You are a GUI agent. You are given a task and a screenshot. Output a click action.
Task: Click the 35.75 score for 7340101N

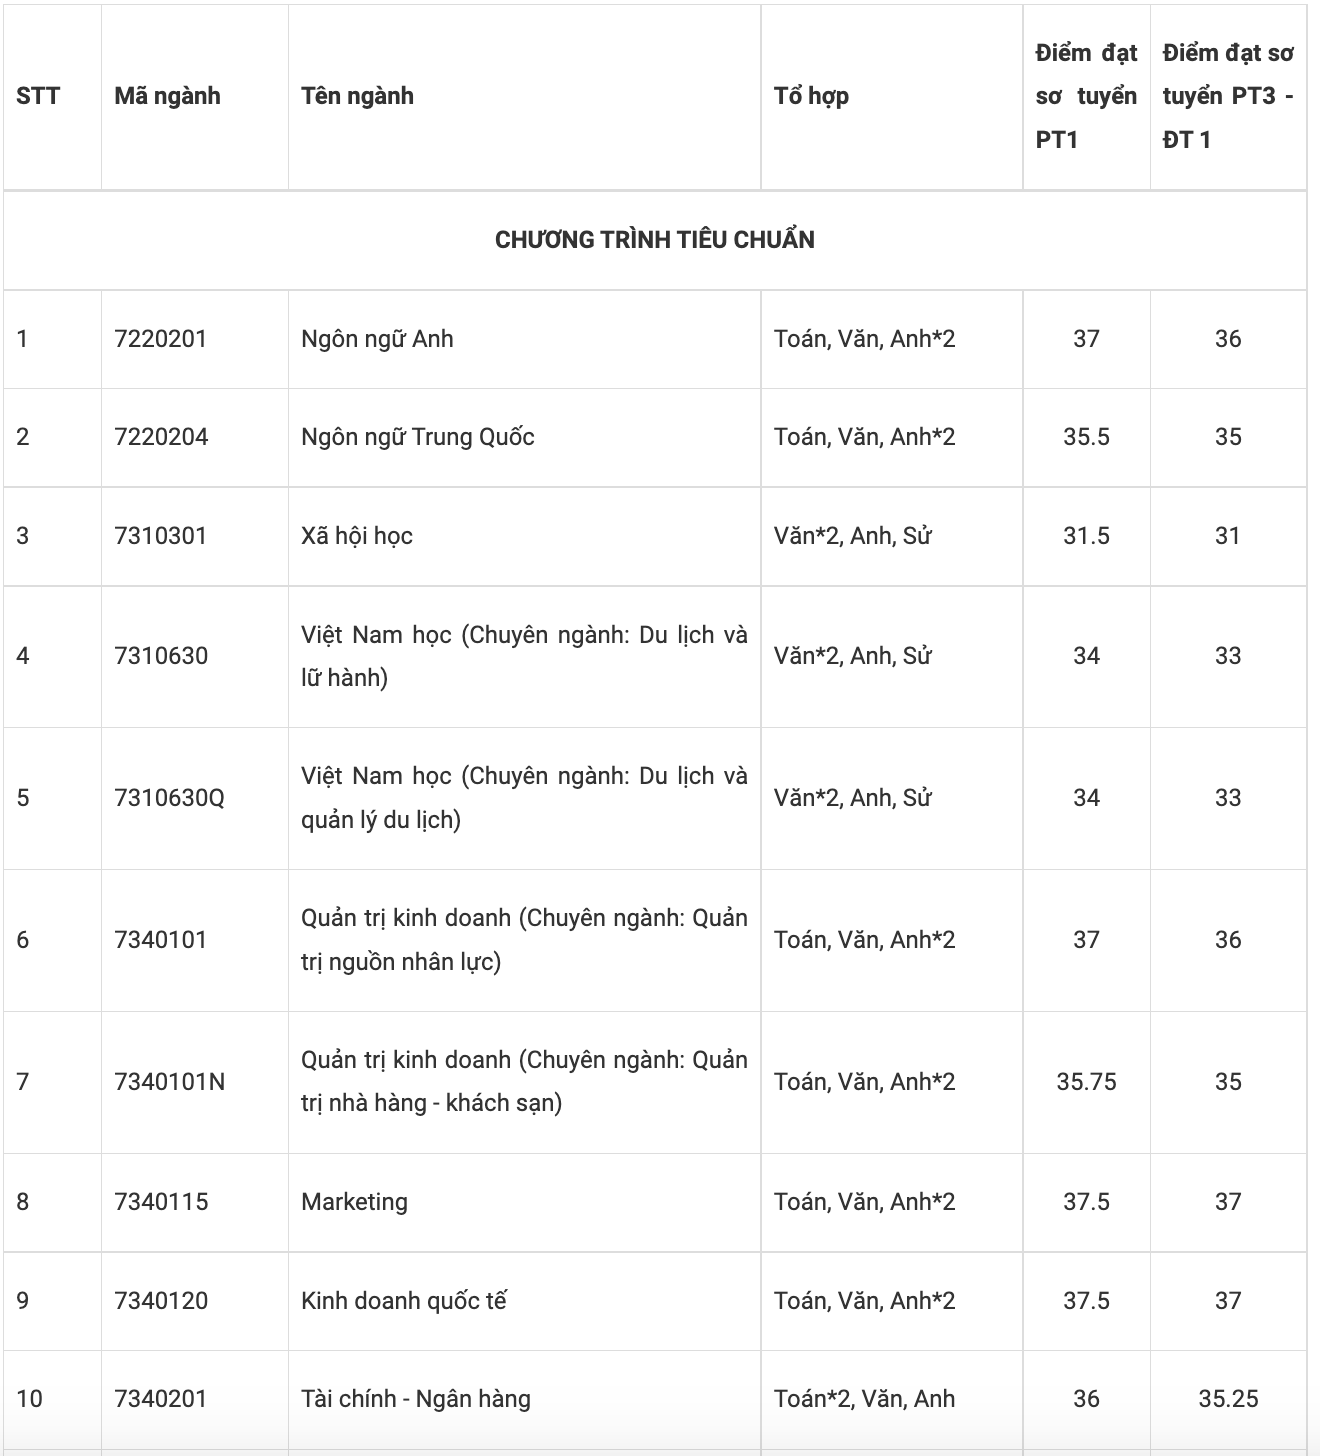point(1086,1082)
